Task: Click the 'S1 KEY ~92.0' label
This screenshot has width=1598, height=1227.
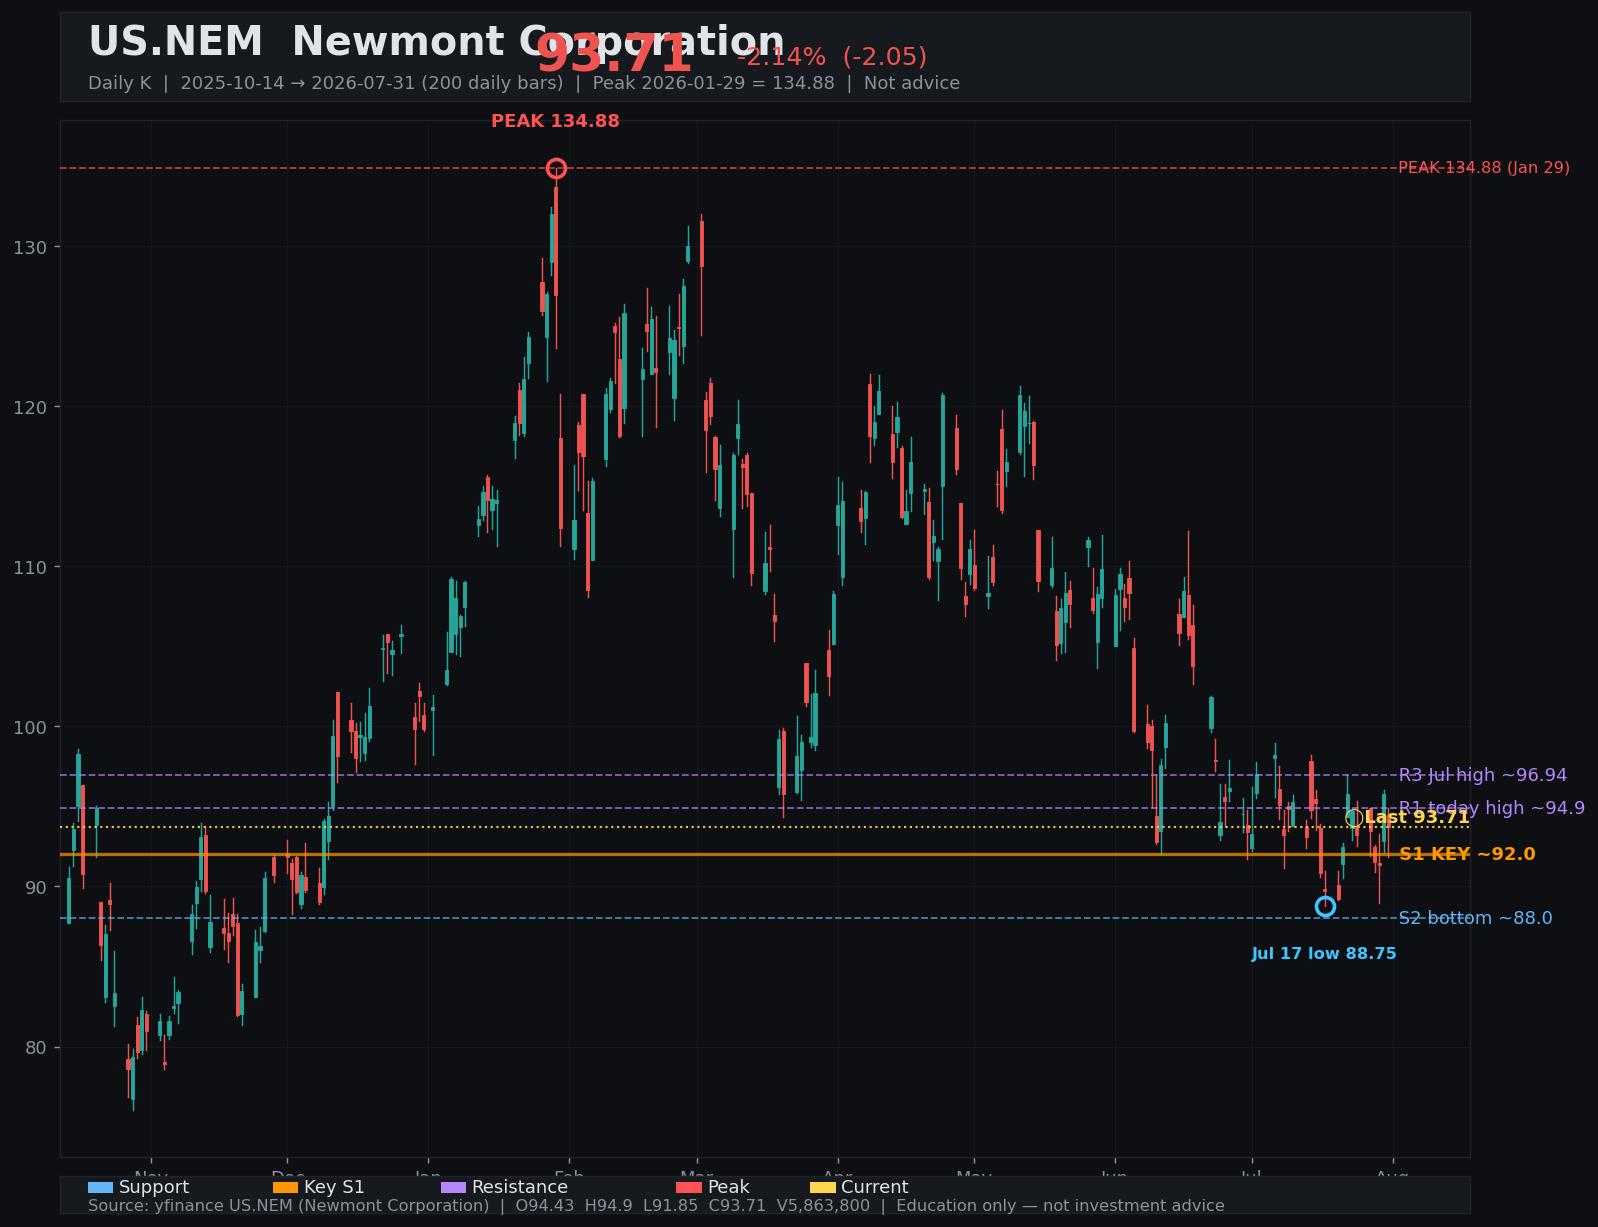Action: click(x=1467, y=854)
